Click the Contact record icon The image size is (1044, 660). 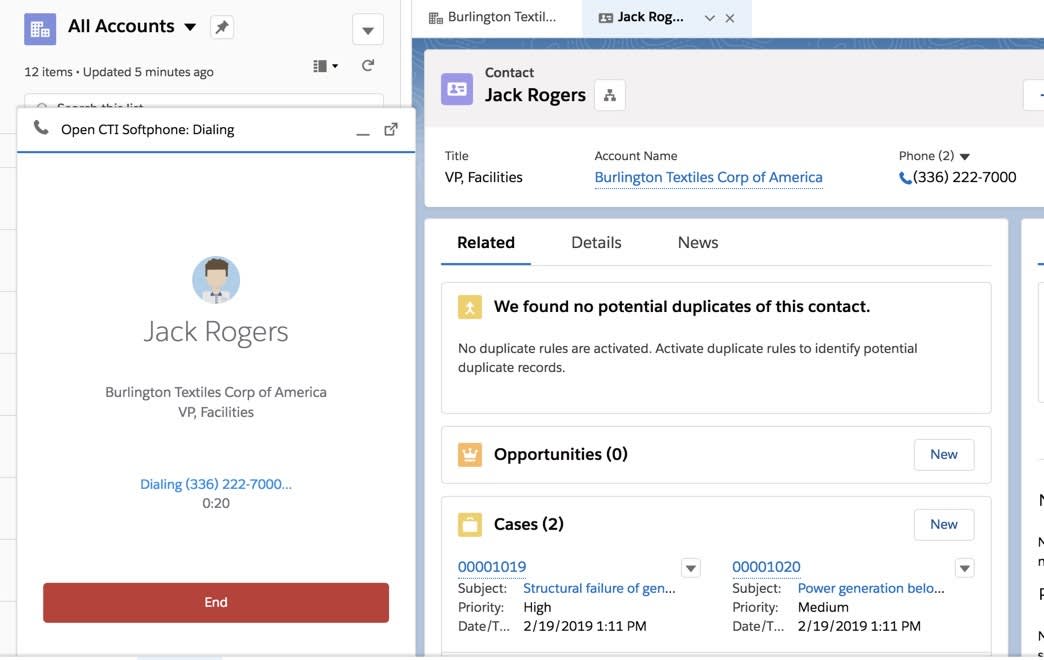coord(457,89)
